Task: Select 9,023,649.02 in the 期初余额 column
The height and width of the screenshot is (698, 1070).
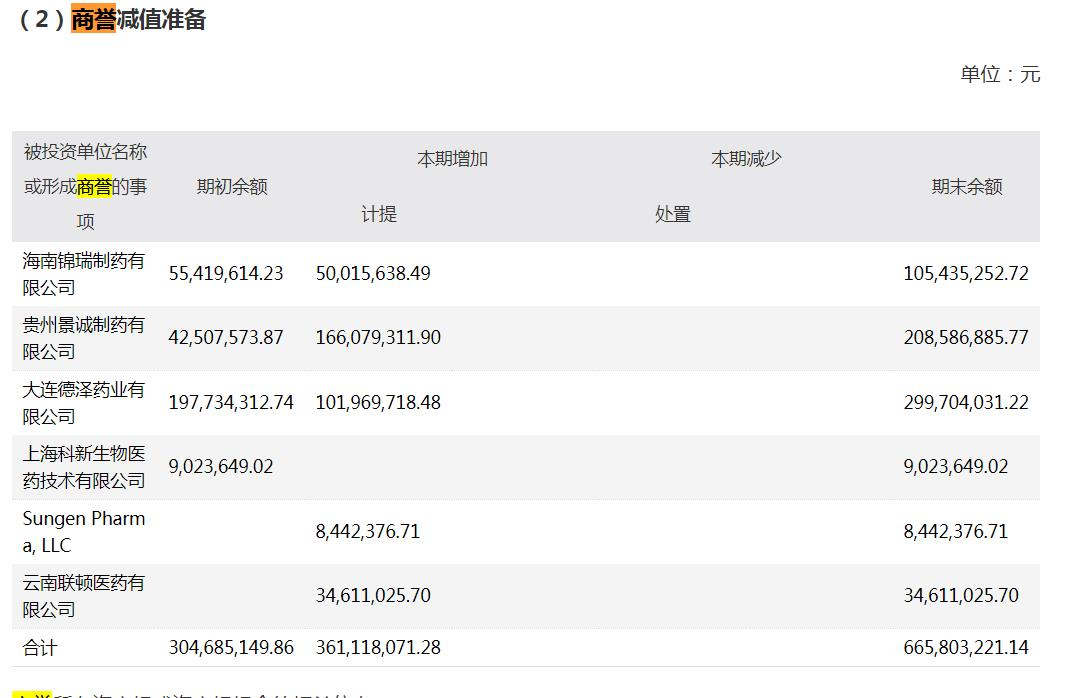Action: (221, 467)
